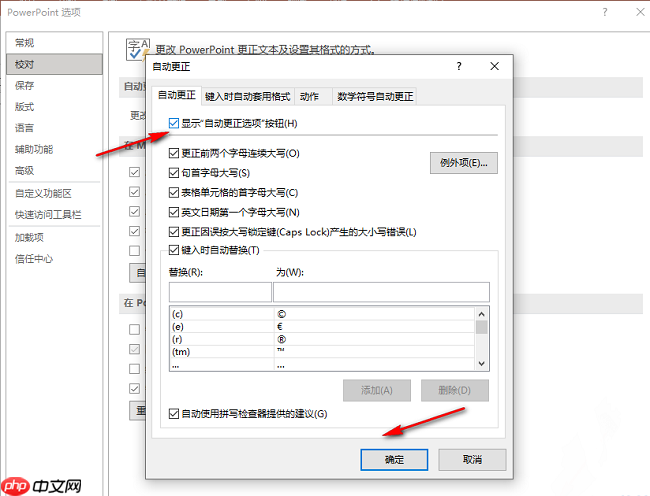650x496 pixels.
Task: Click the PowerPoint 选项 window help icon
Action: [605, 12]
